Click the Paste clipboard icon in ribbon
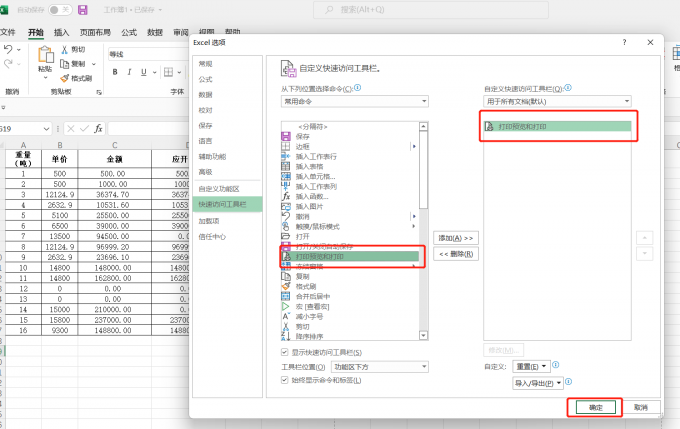The image size is (680, 429). 45,56
